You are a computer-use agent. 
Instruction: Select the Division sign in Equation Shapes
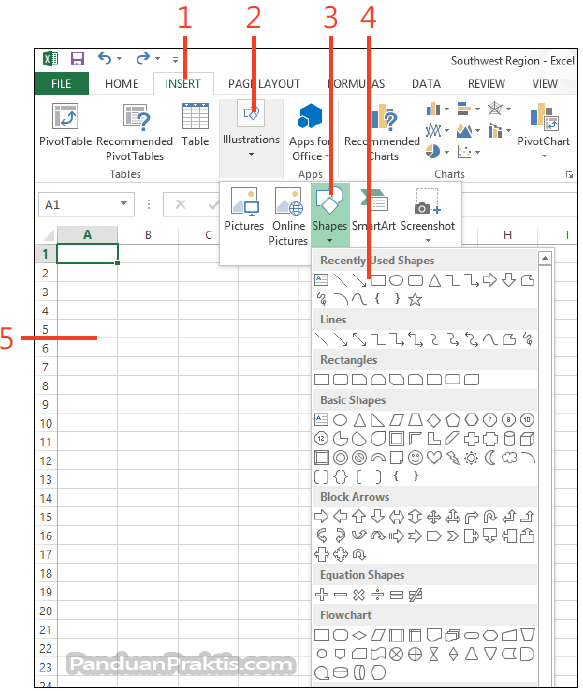(378, 594)
